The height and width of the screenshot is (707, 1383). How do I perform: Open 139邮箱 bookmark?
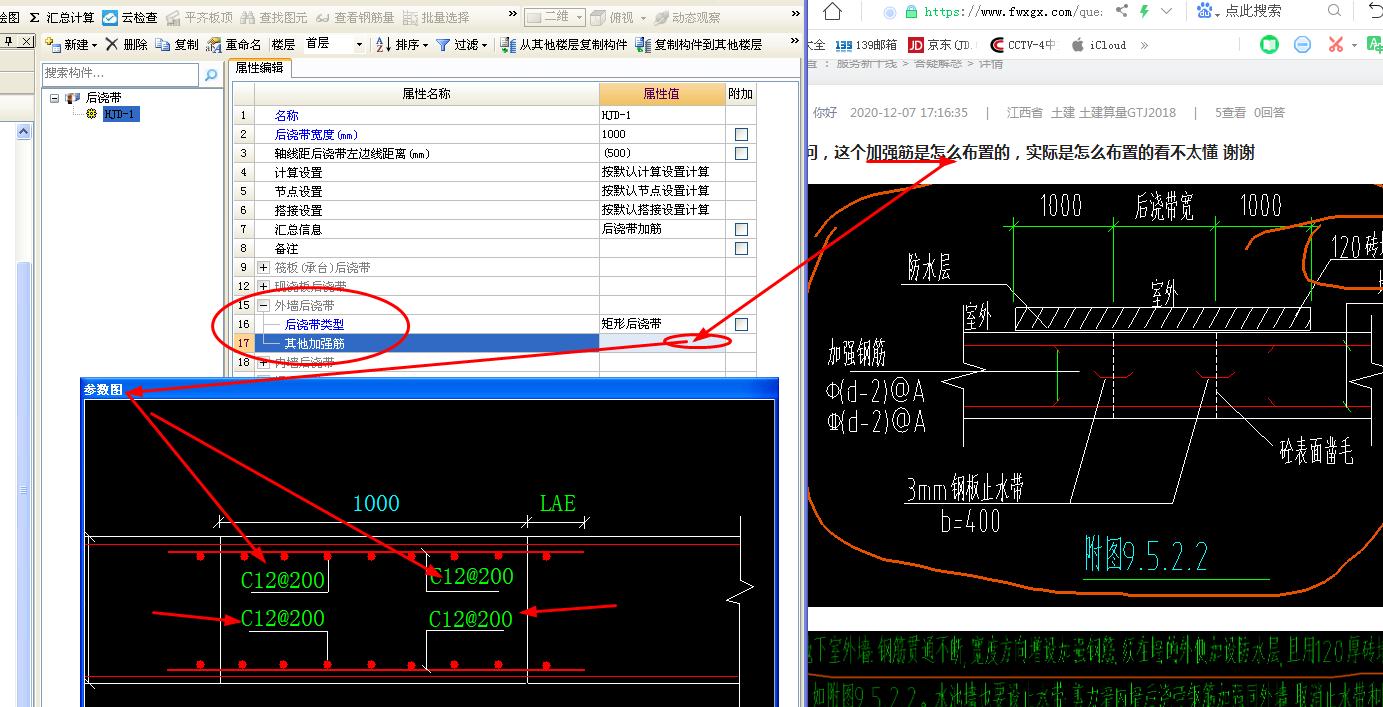866,45
